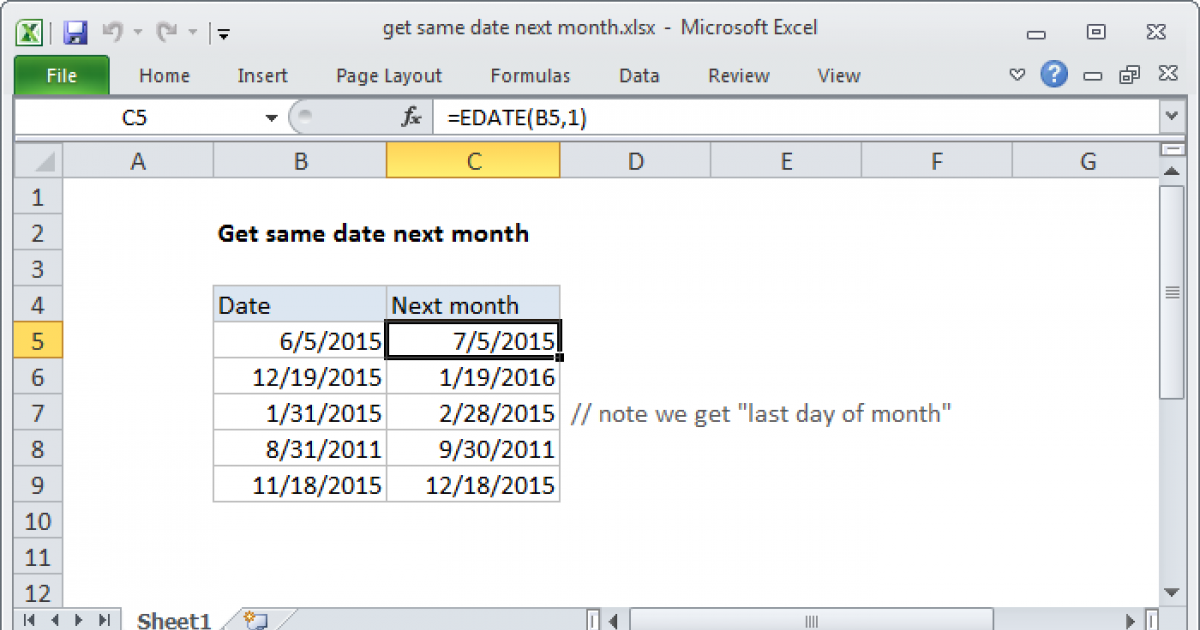The width and height of the screenshot is (1200, 630).
Task: Collapse the ribbon with the minimize chevron
Action: pyautogui.click(x=1017, y=74)
